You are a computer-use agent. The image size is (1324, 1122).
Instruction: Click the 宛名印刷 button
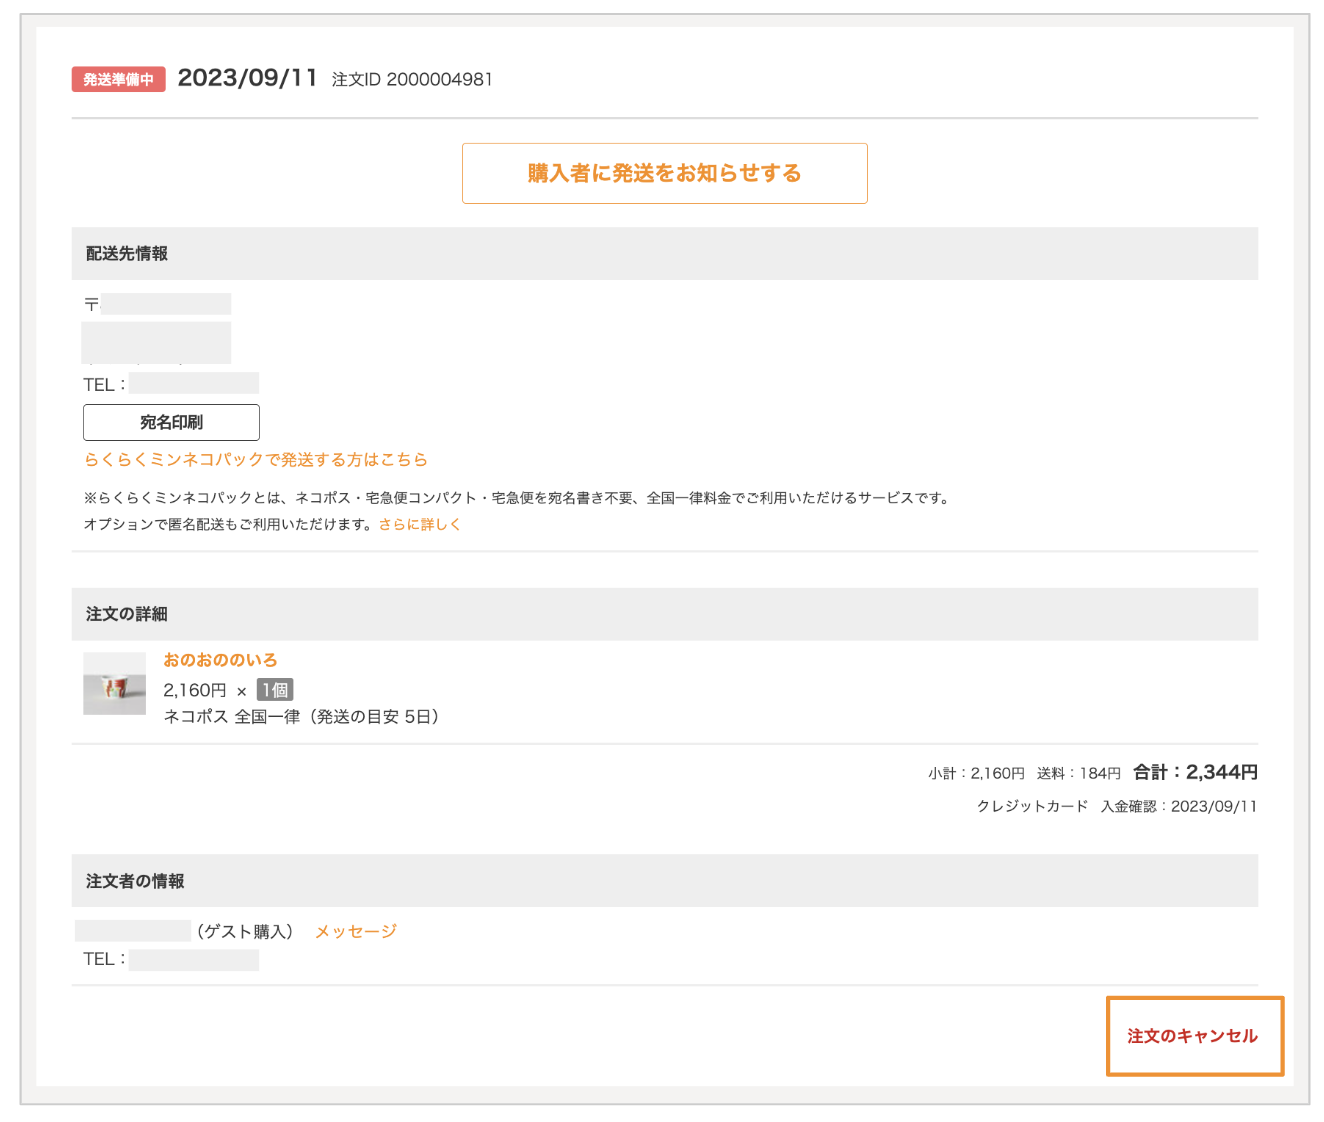(x=171, y=422)
